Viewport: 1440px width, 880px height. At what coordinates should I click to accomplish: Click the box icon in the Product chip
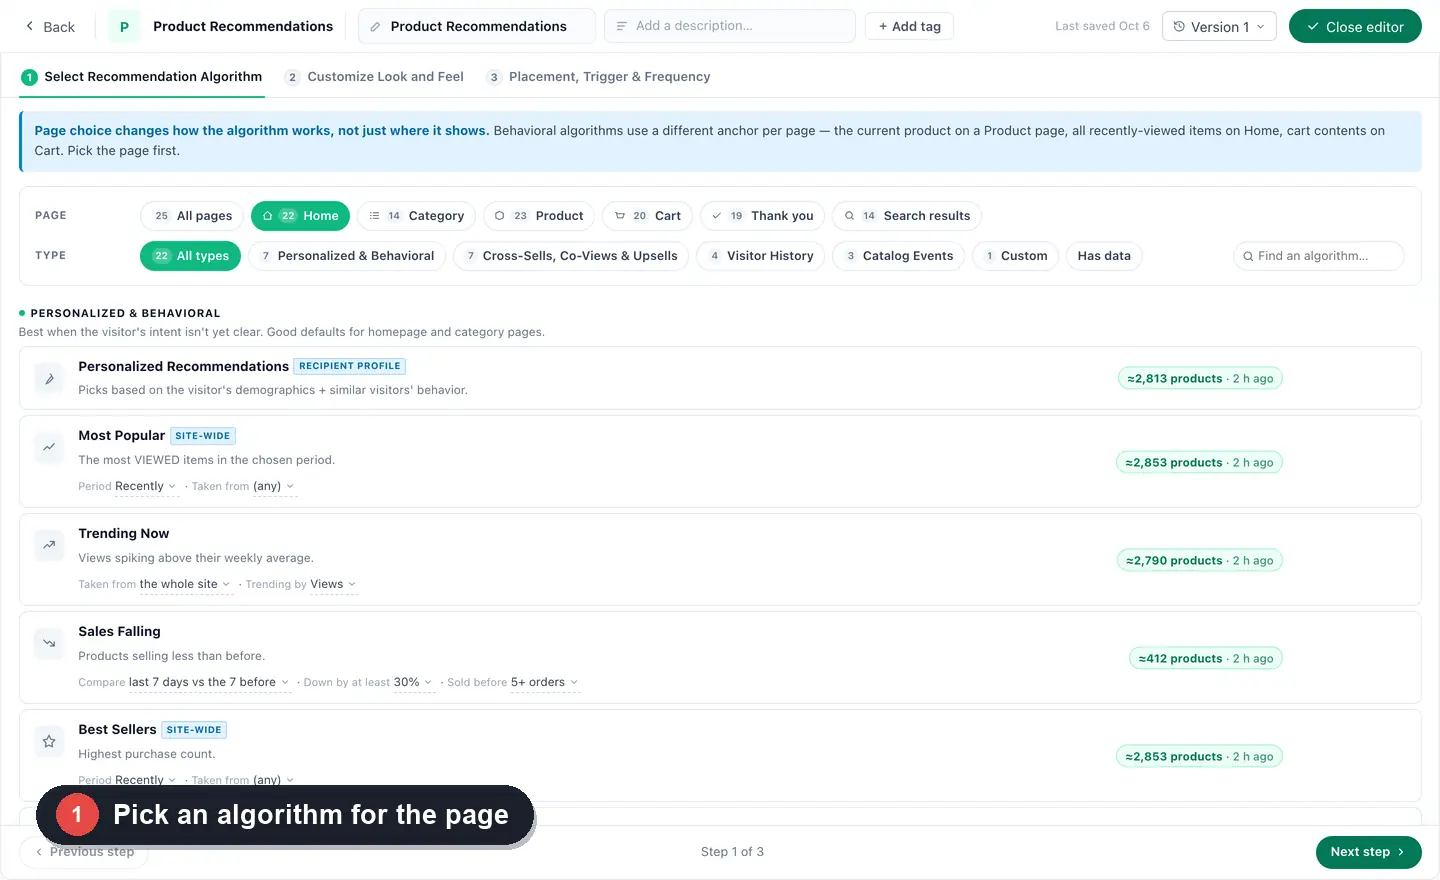(x=500, y=216)
